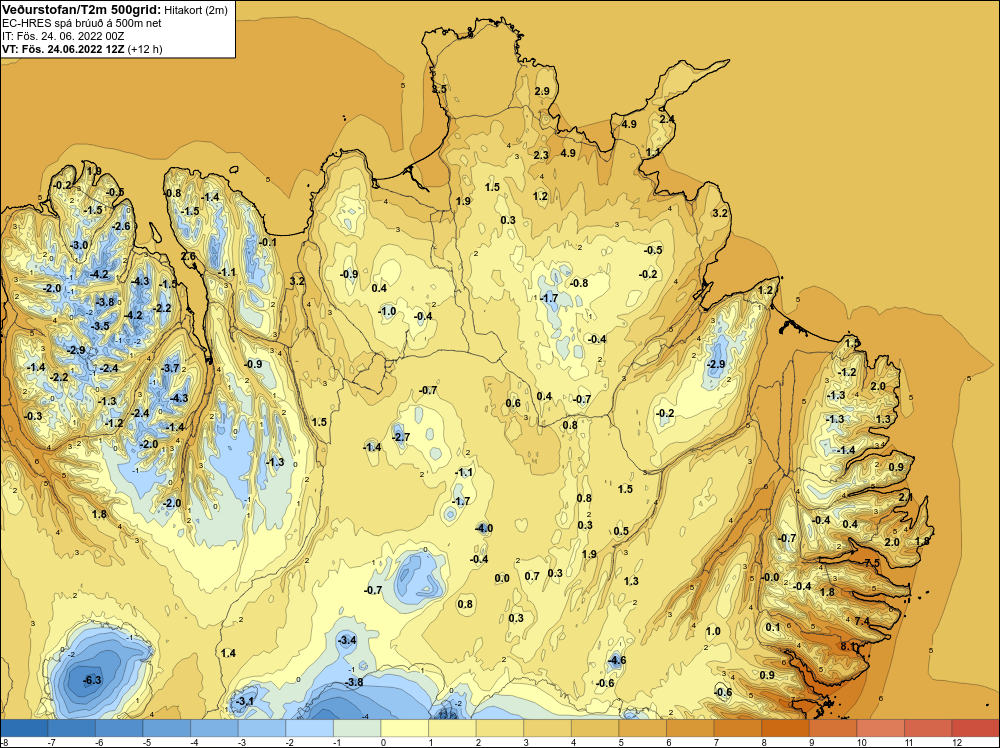Click the '7.4' temperature value
This screenshot has height=748, width=1000.
click(862, 621)
